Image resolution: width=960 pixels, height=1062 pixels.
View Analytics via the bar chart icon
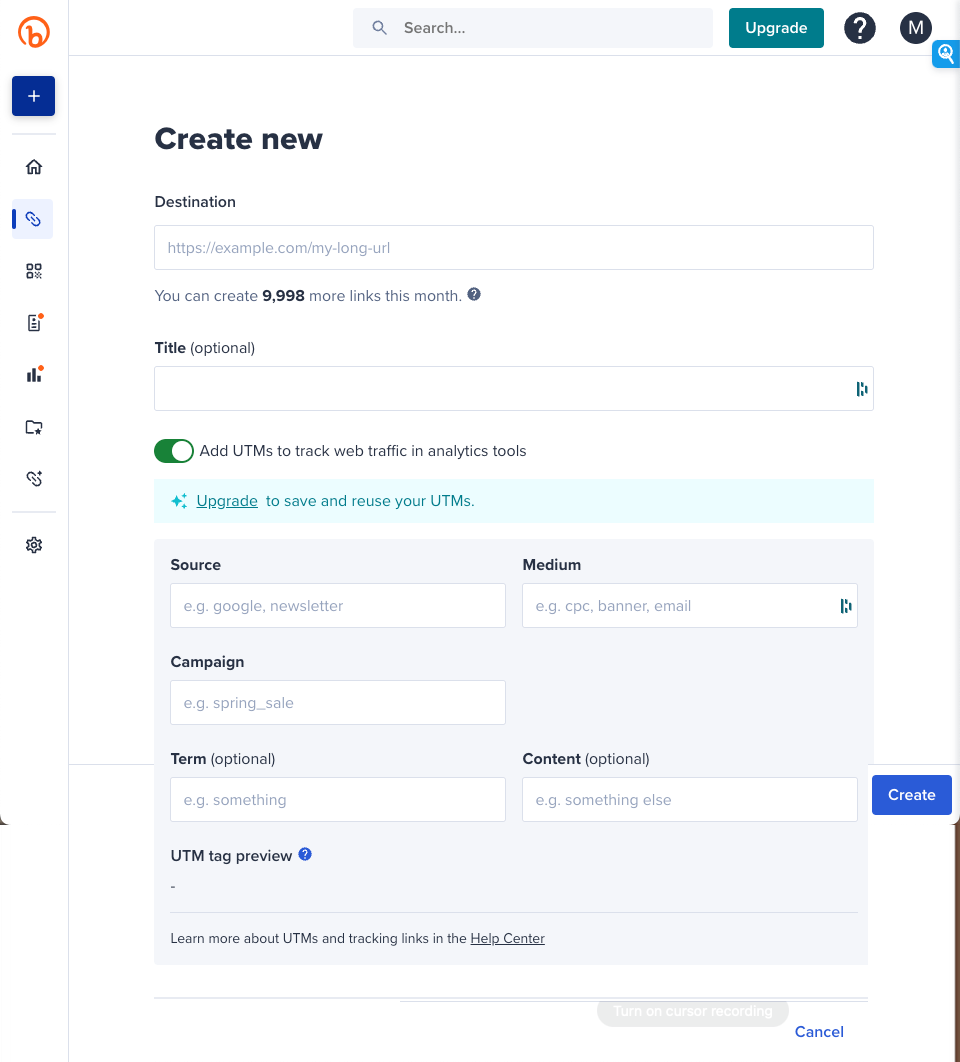click(33, 374)
